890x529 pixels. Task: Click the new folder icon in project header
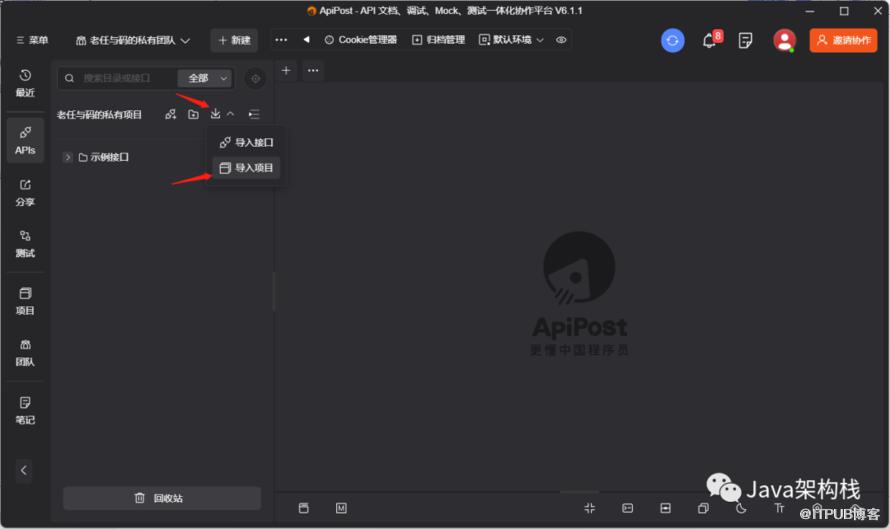pyautogui.click(x=194, y=114)
